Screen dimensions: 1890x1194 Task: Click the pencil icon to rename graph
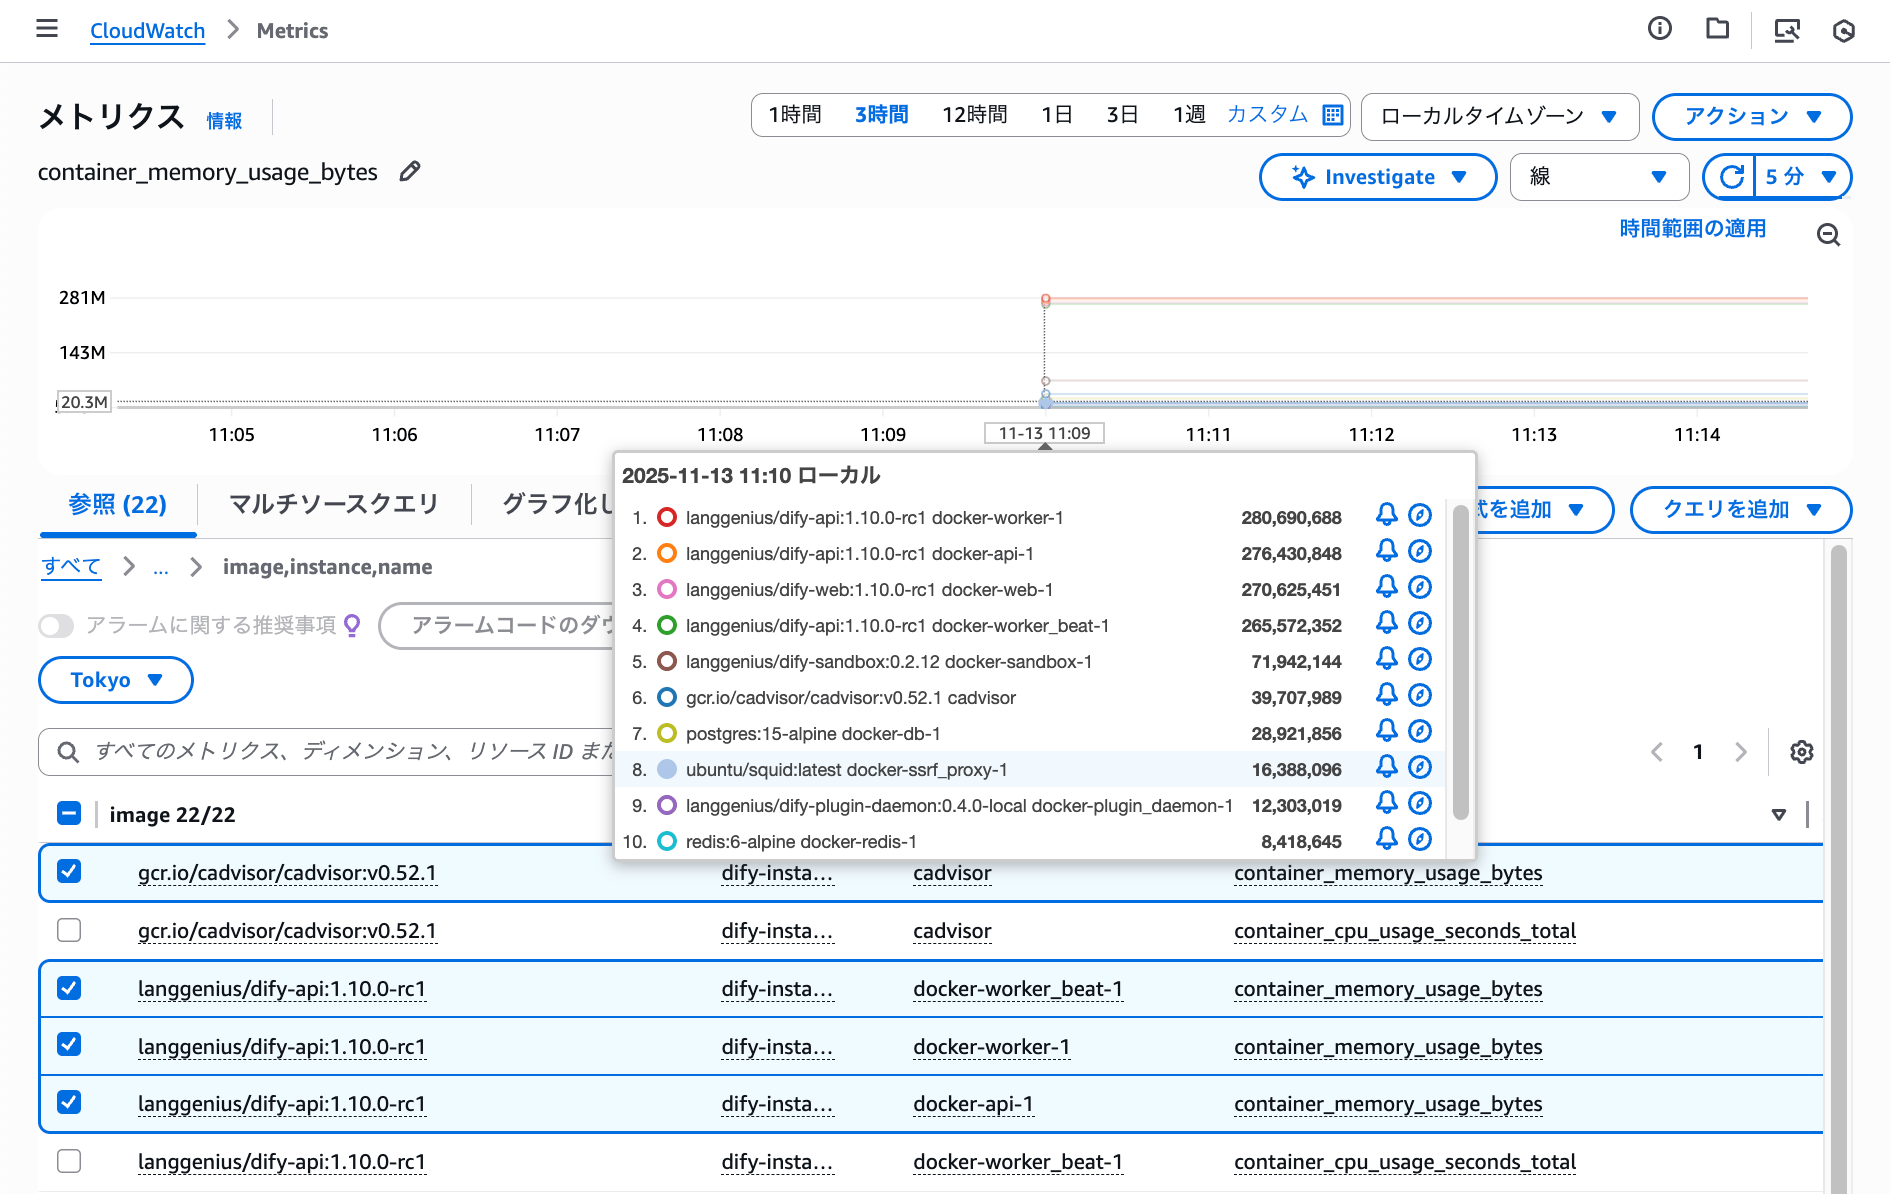pos(410,172)
